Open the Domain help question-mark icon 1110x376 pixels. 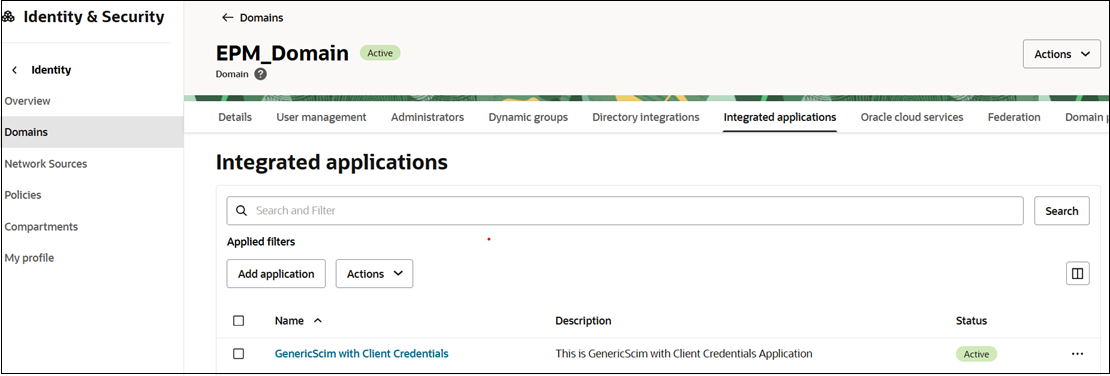click(x=261, y=74)
